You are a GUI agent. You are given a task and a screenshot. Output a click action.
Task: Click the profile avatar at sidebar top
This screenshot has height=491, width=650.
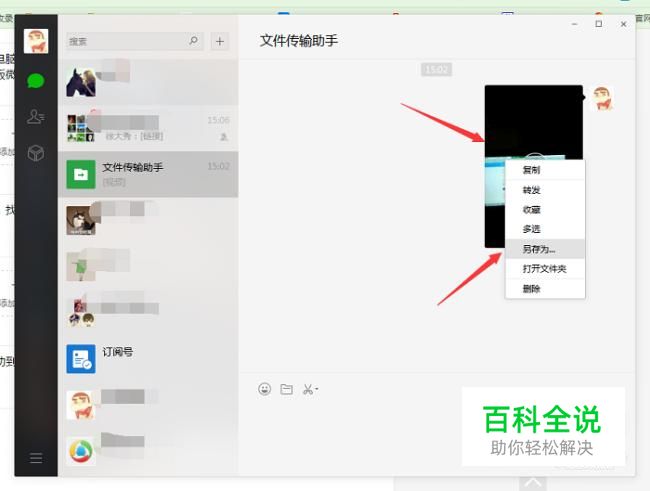tap(36, 41)
